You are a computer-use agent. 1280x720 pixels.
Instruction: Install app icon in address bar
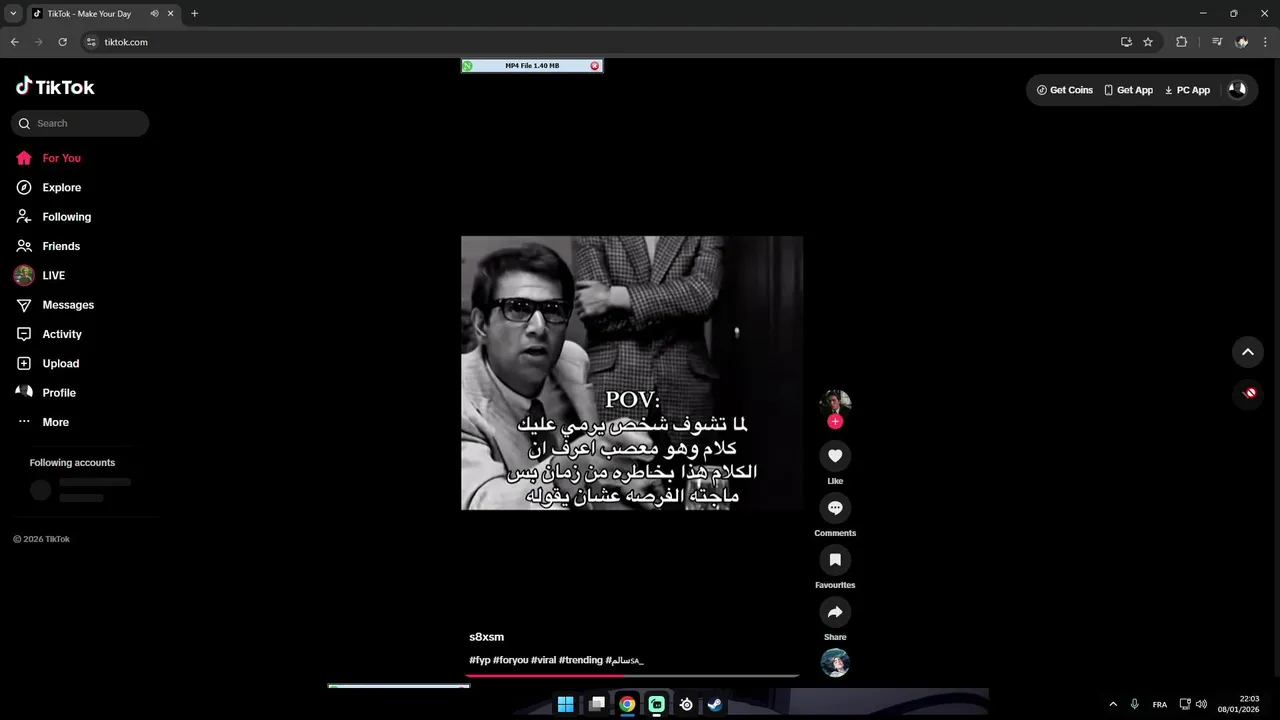1126,42
